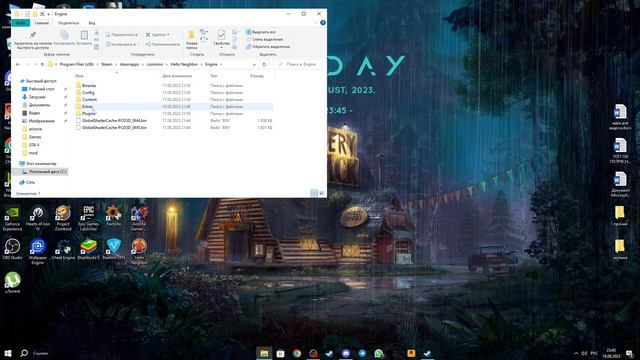The width and height of the screenshot is (640, 360).
Task: Select GeForce Experience desktop shortcut
Action: (12, 219)
